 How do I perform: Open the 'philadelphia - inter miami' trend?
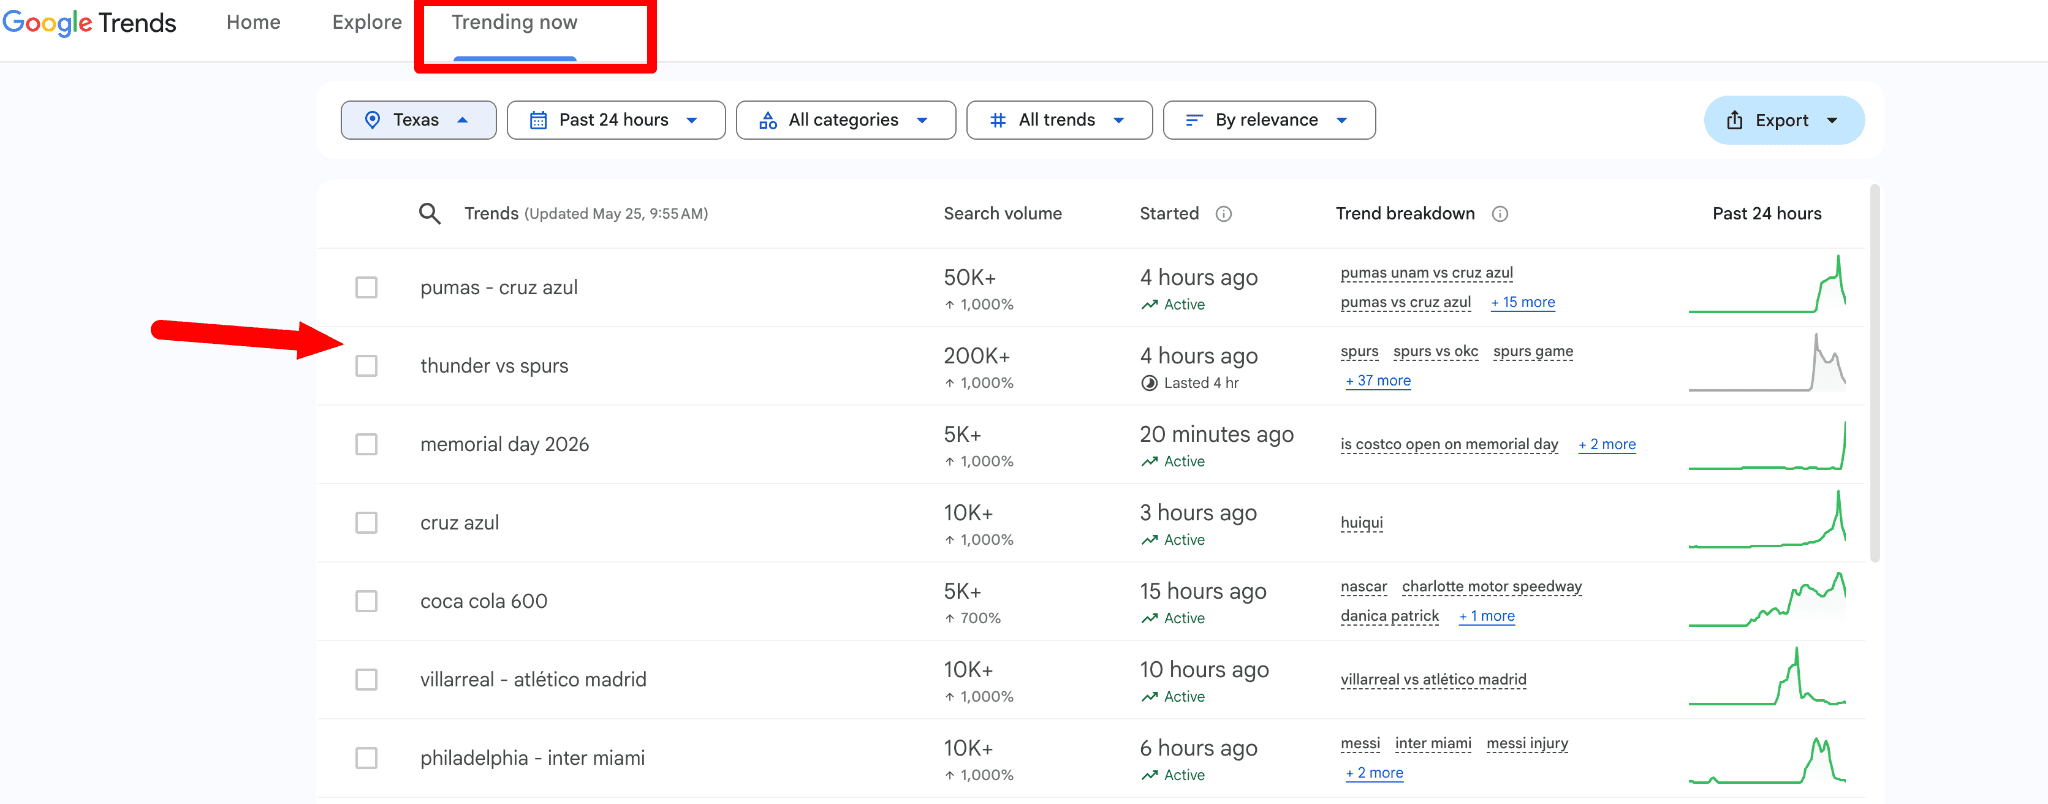(533, 758)
